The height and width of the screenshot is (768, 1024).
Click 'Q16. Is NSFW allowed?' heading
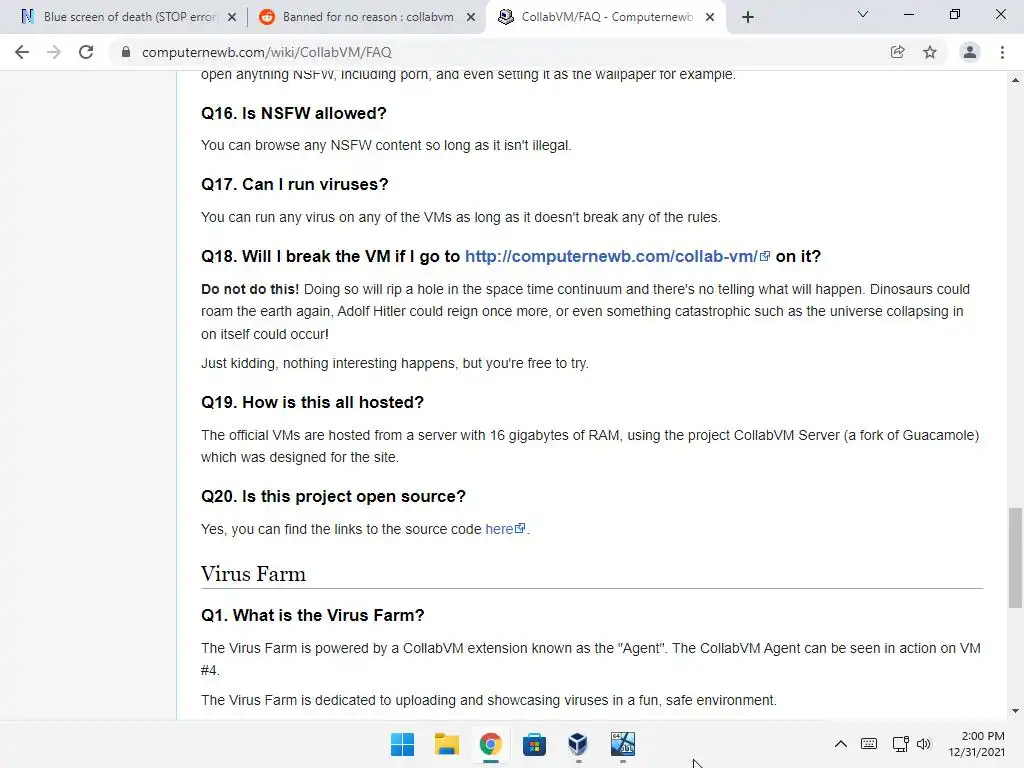pyautogui.click(x=294, y=113)
